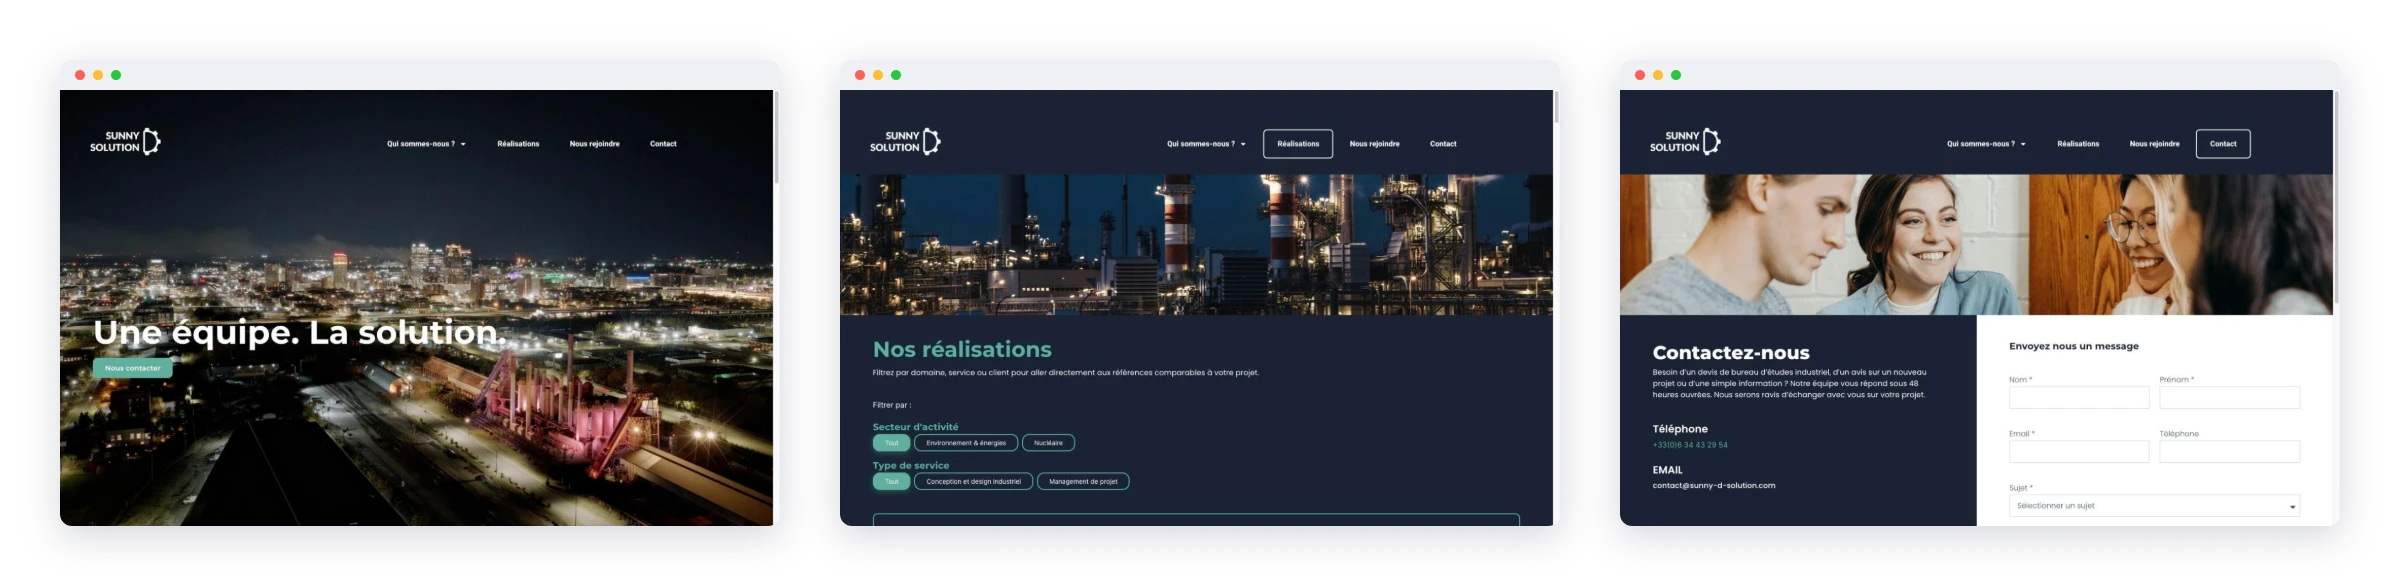Focus the Téléphone input field
This screenshot has width=2400, height=586.
click(x=2230, y=452)
